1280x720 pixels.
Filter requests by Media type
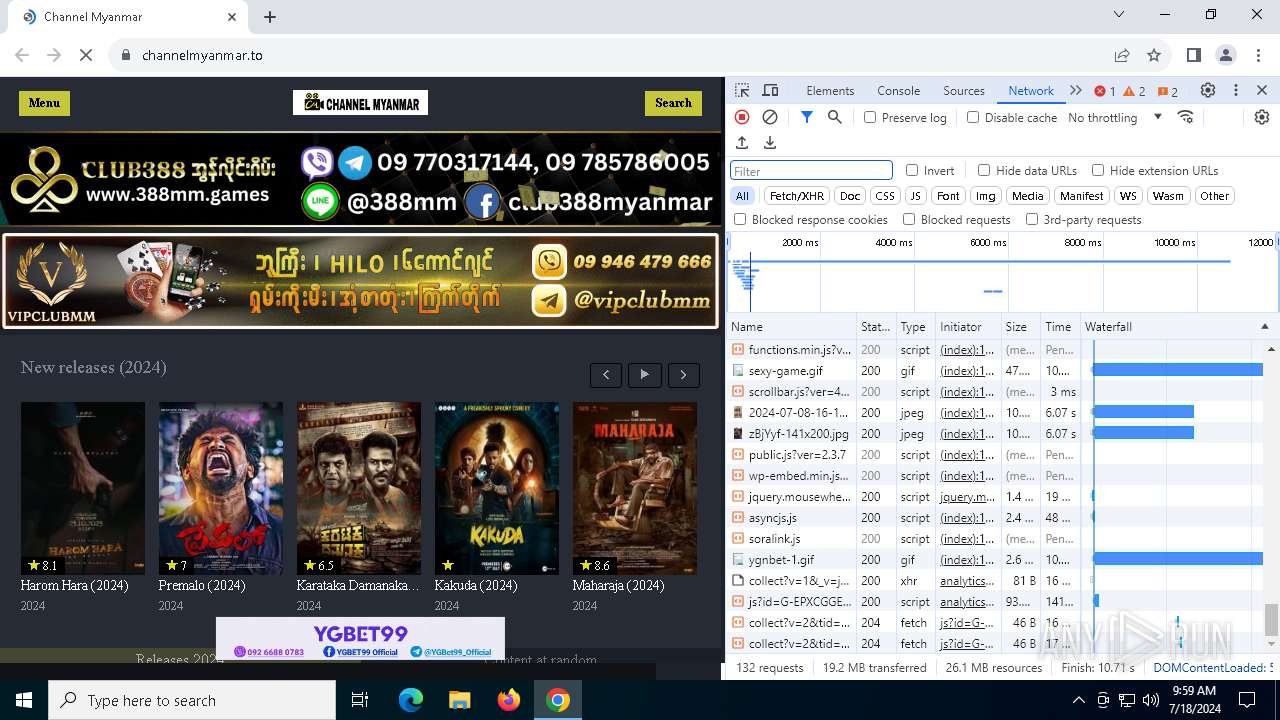coord(1027,196)
